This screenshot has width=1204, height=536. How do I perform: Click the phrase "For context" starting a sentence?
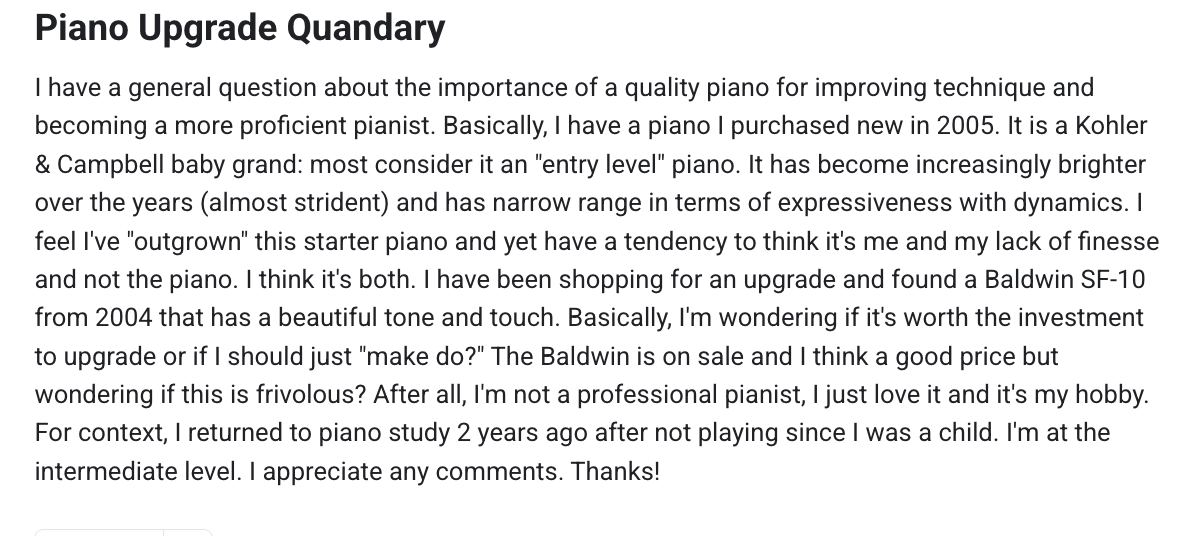[89, 433]
